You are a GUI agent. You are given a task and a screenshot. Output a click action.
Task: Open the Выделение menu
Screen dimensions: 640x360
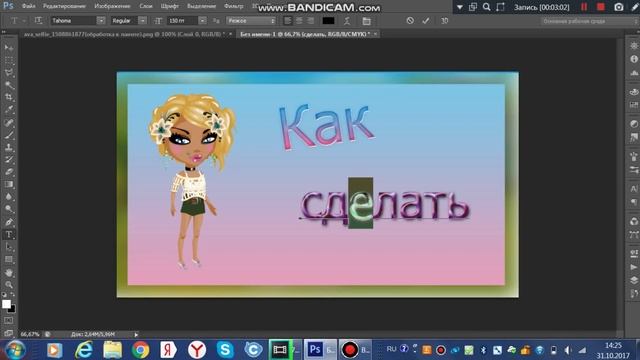click(x=202, y=6)
